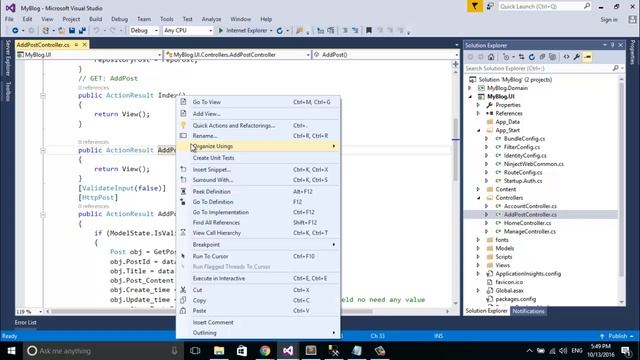Choose Quick Actions and Refactorings
The image size is (640, 360).
(258, 125)
